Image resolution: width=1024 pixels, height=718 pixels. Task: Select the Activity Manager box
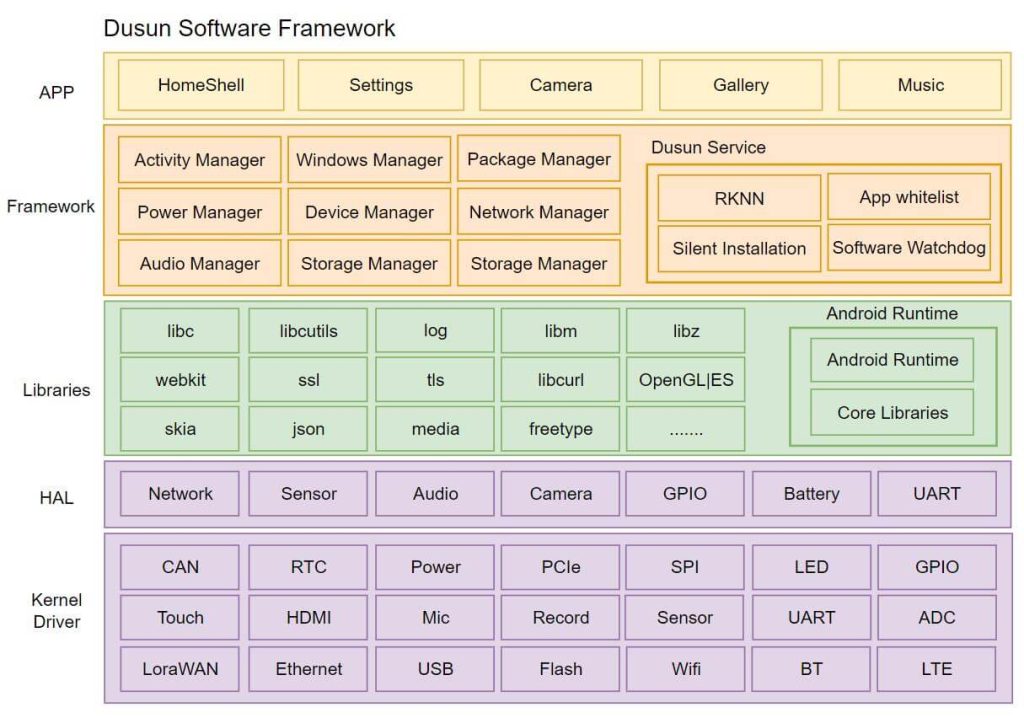(200, 159)
